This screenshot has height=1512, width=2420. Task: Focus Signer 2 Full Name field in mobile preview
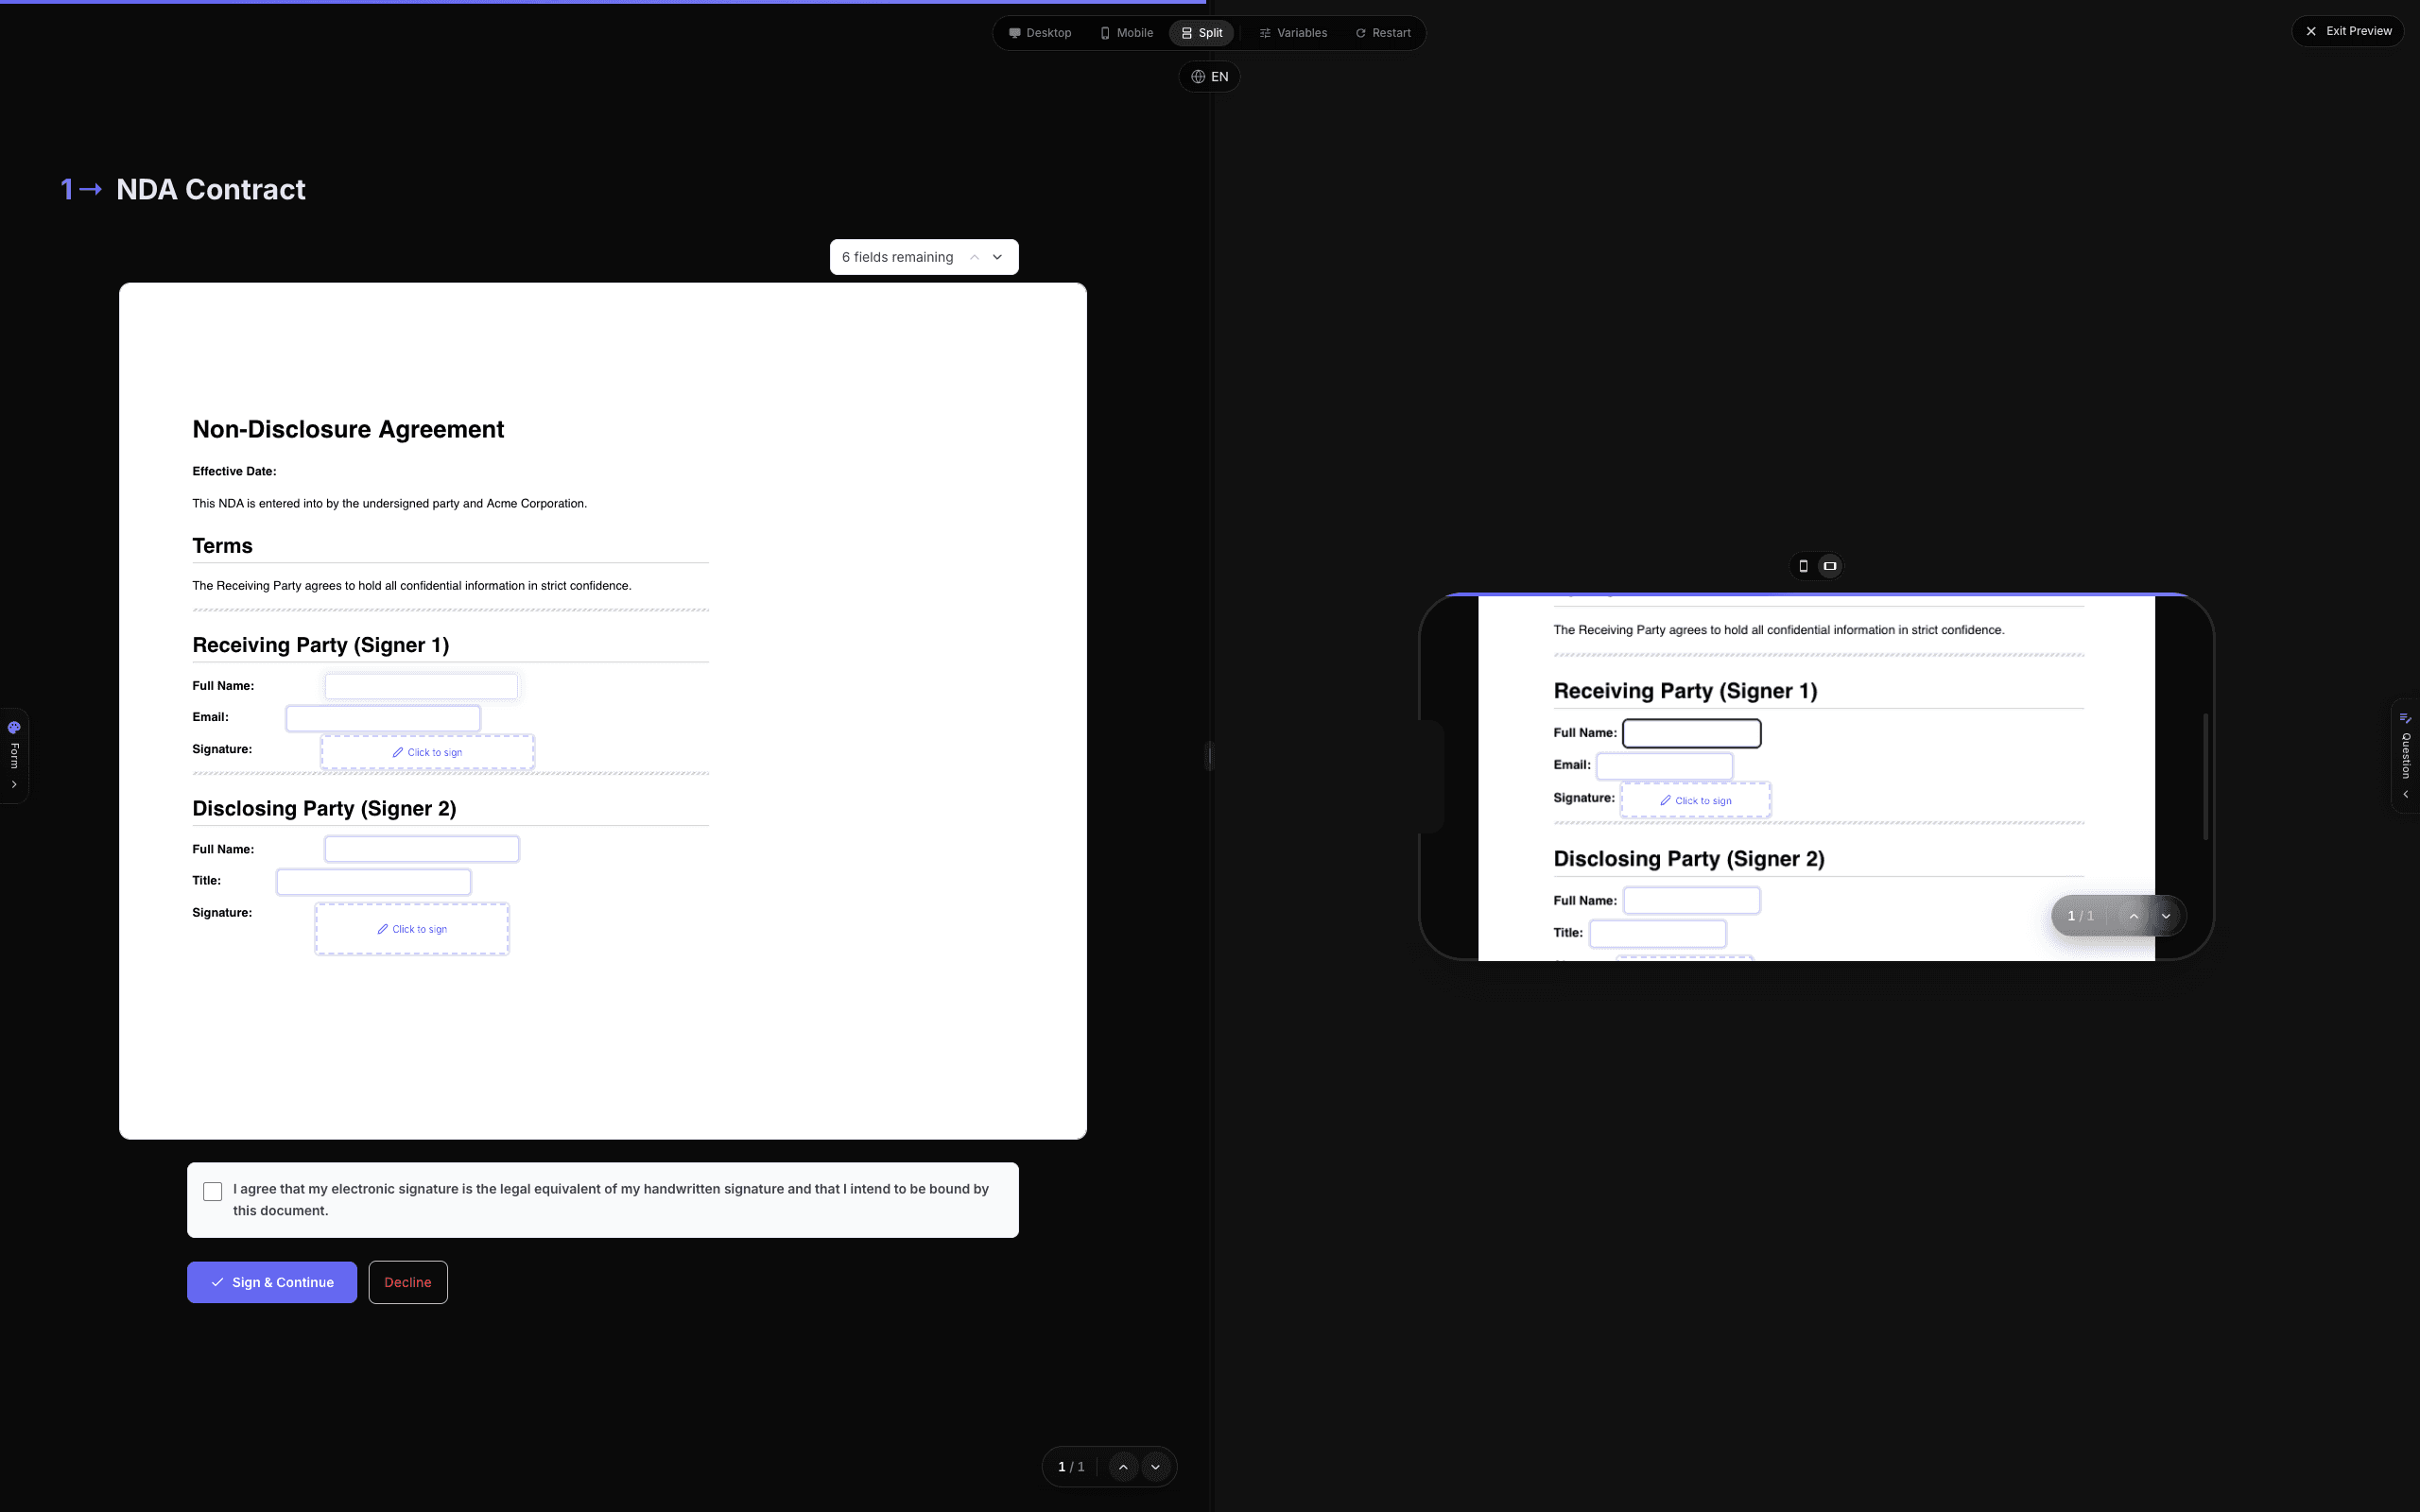pyautogui.click(x=1691, y=900)
